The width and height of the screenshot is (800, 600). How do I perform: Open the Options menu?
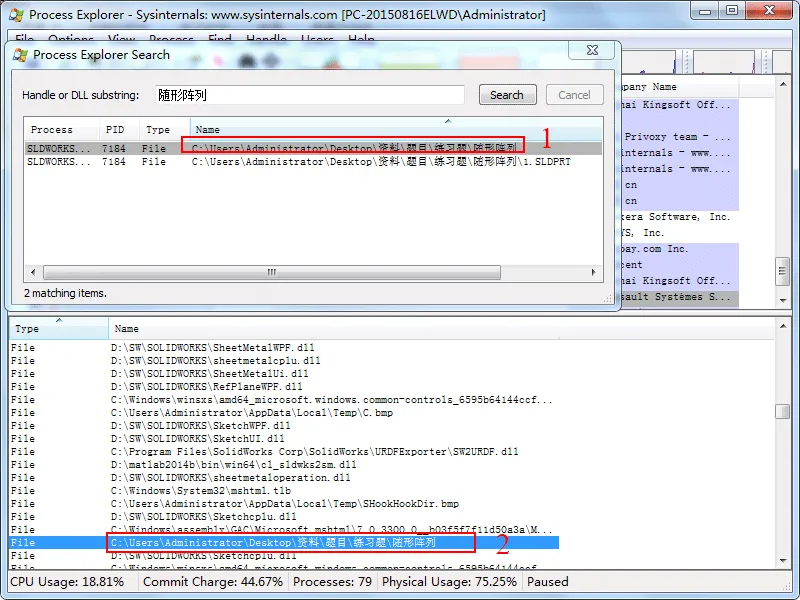point(70,38)
